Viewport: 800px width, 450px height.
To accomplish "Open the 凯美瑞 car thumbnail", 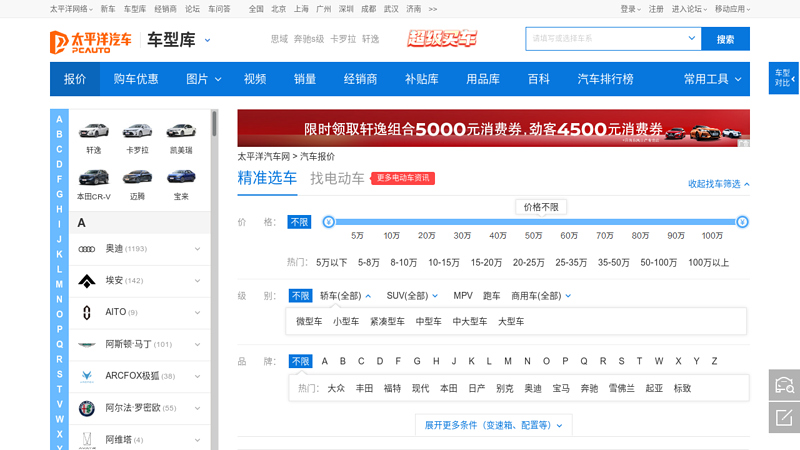I will point(181,131).
